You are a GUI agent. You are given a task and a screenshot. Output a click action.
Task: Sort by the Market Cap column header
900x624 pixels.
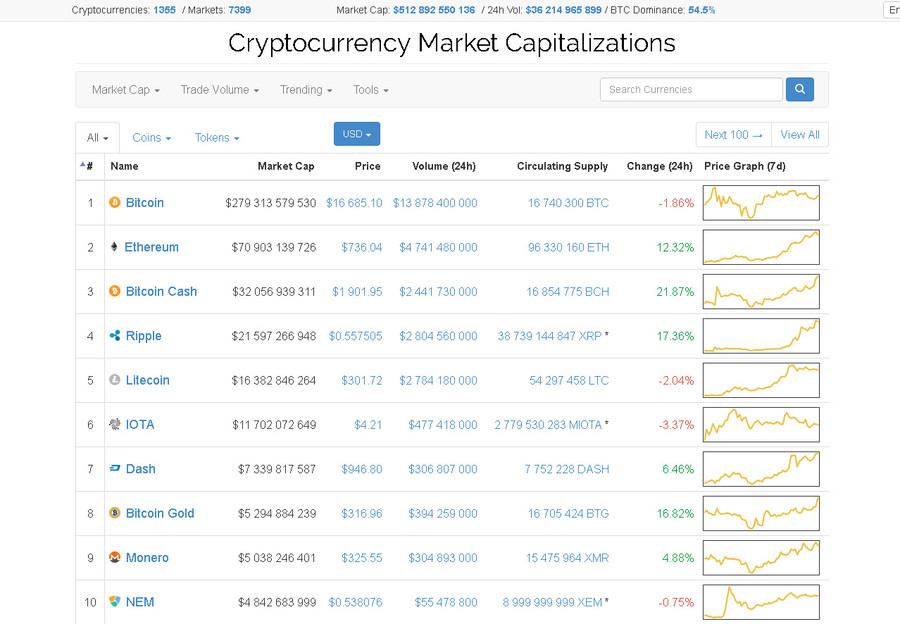[286, 166]
